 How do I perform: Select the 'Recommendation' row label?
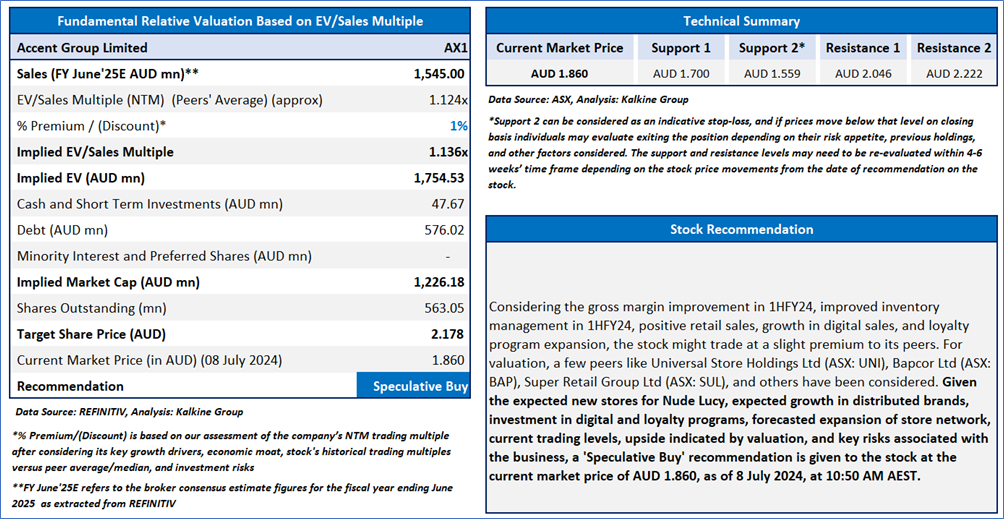click(x=70, y=387)
